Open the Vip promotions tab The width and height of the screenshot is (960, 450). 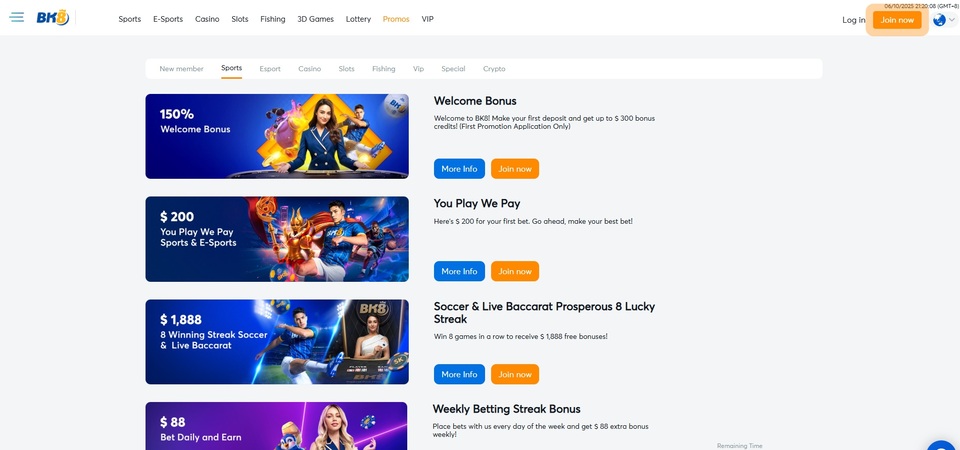tap(418, 69)
